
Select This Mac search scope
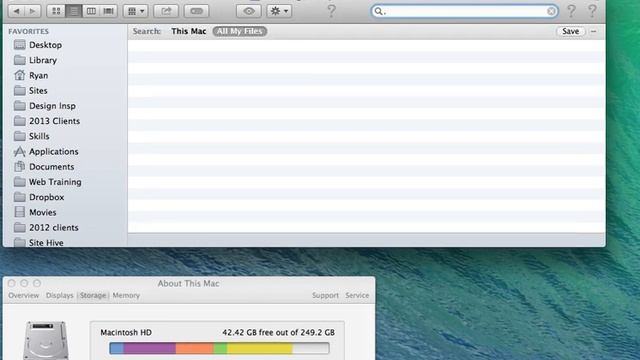(189, 31)
